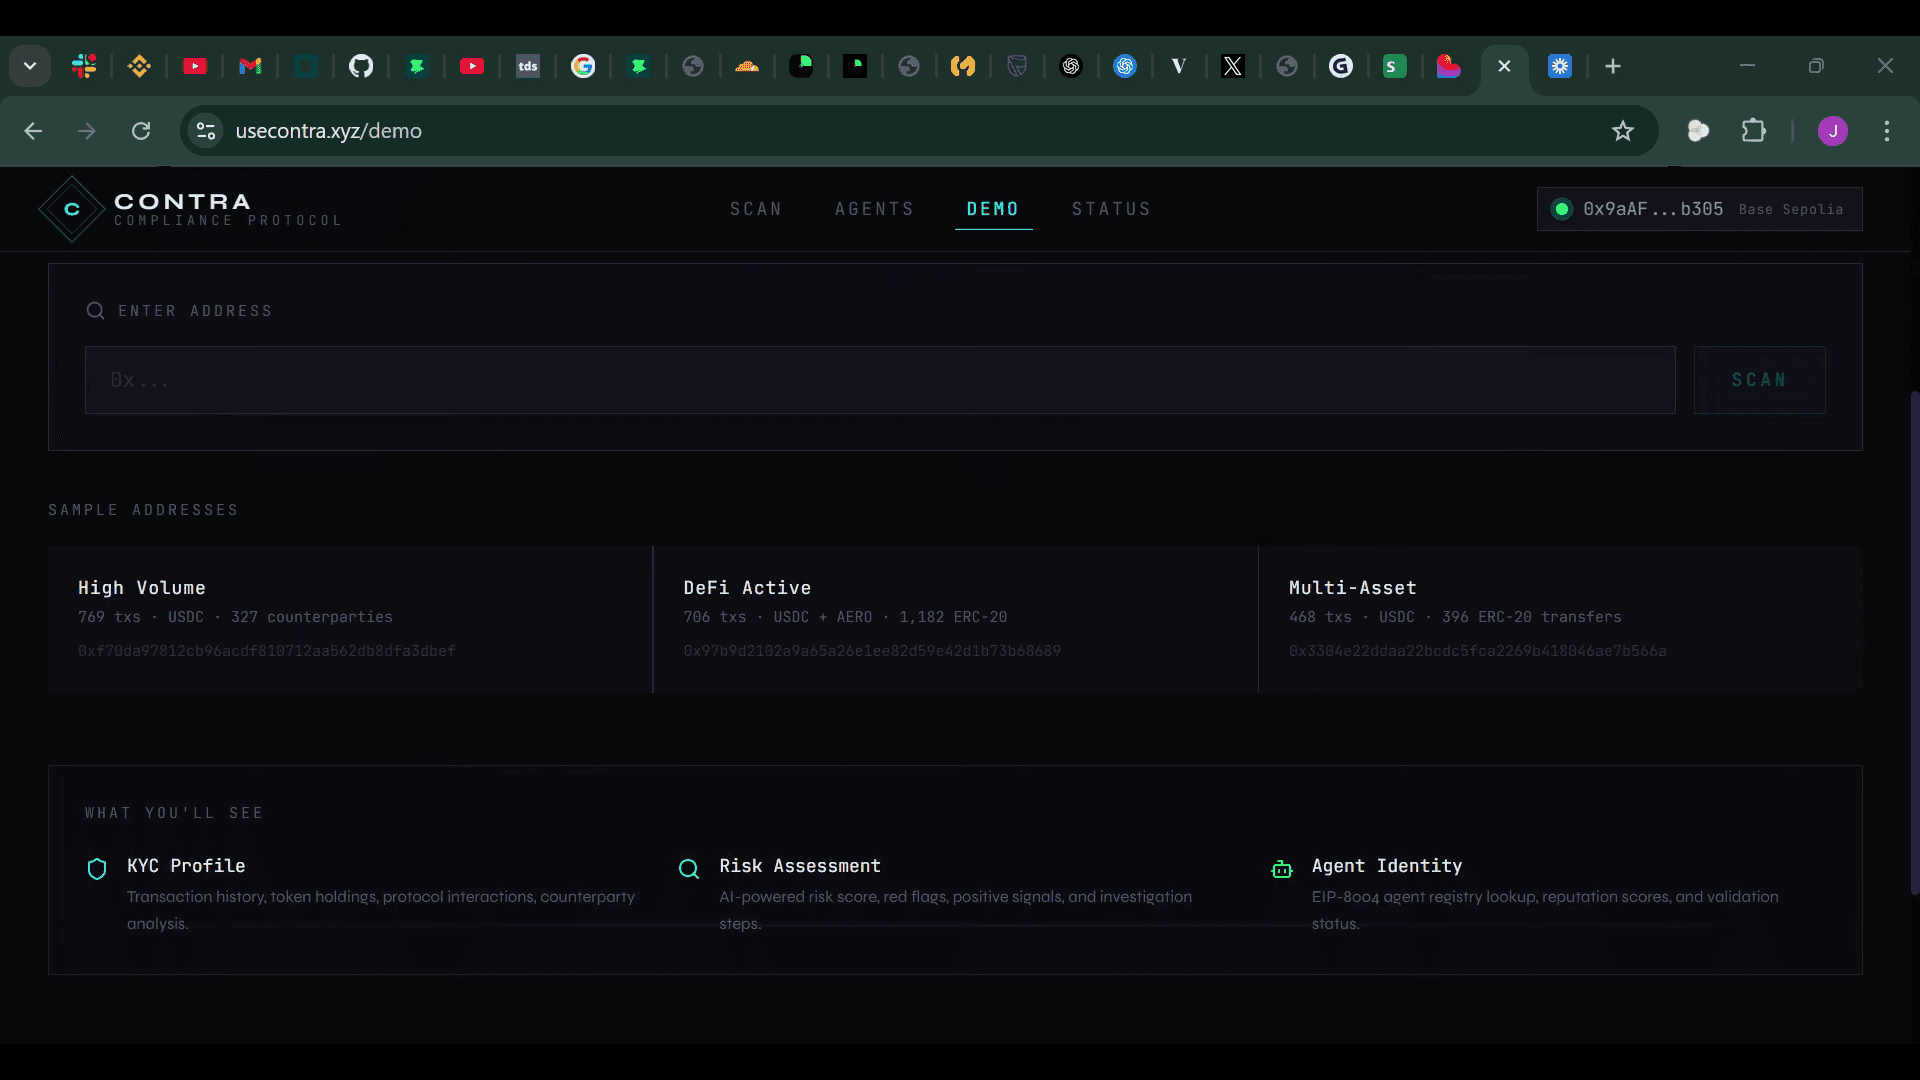Viewport: 1920px width, 1080px height.
Task: Click the SAMPLE ADDRESSES label
Action: pos(144,510)
